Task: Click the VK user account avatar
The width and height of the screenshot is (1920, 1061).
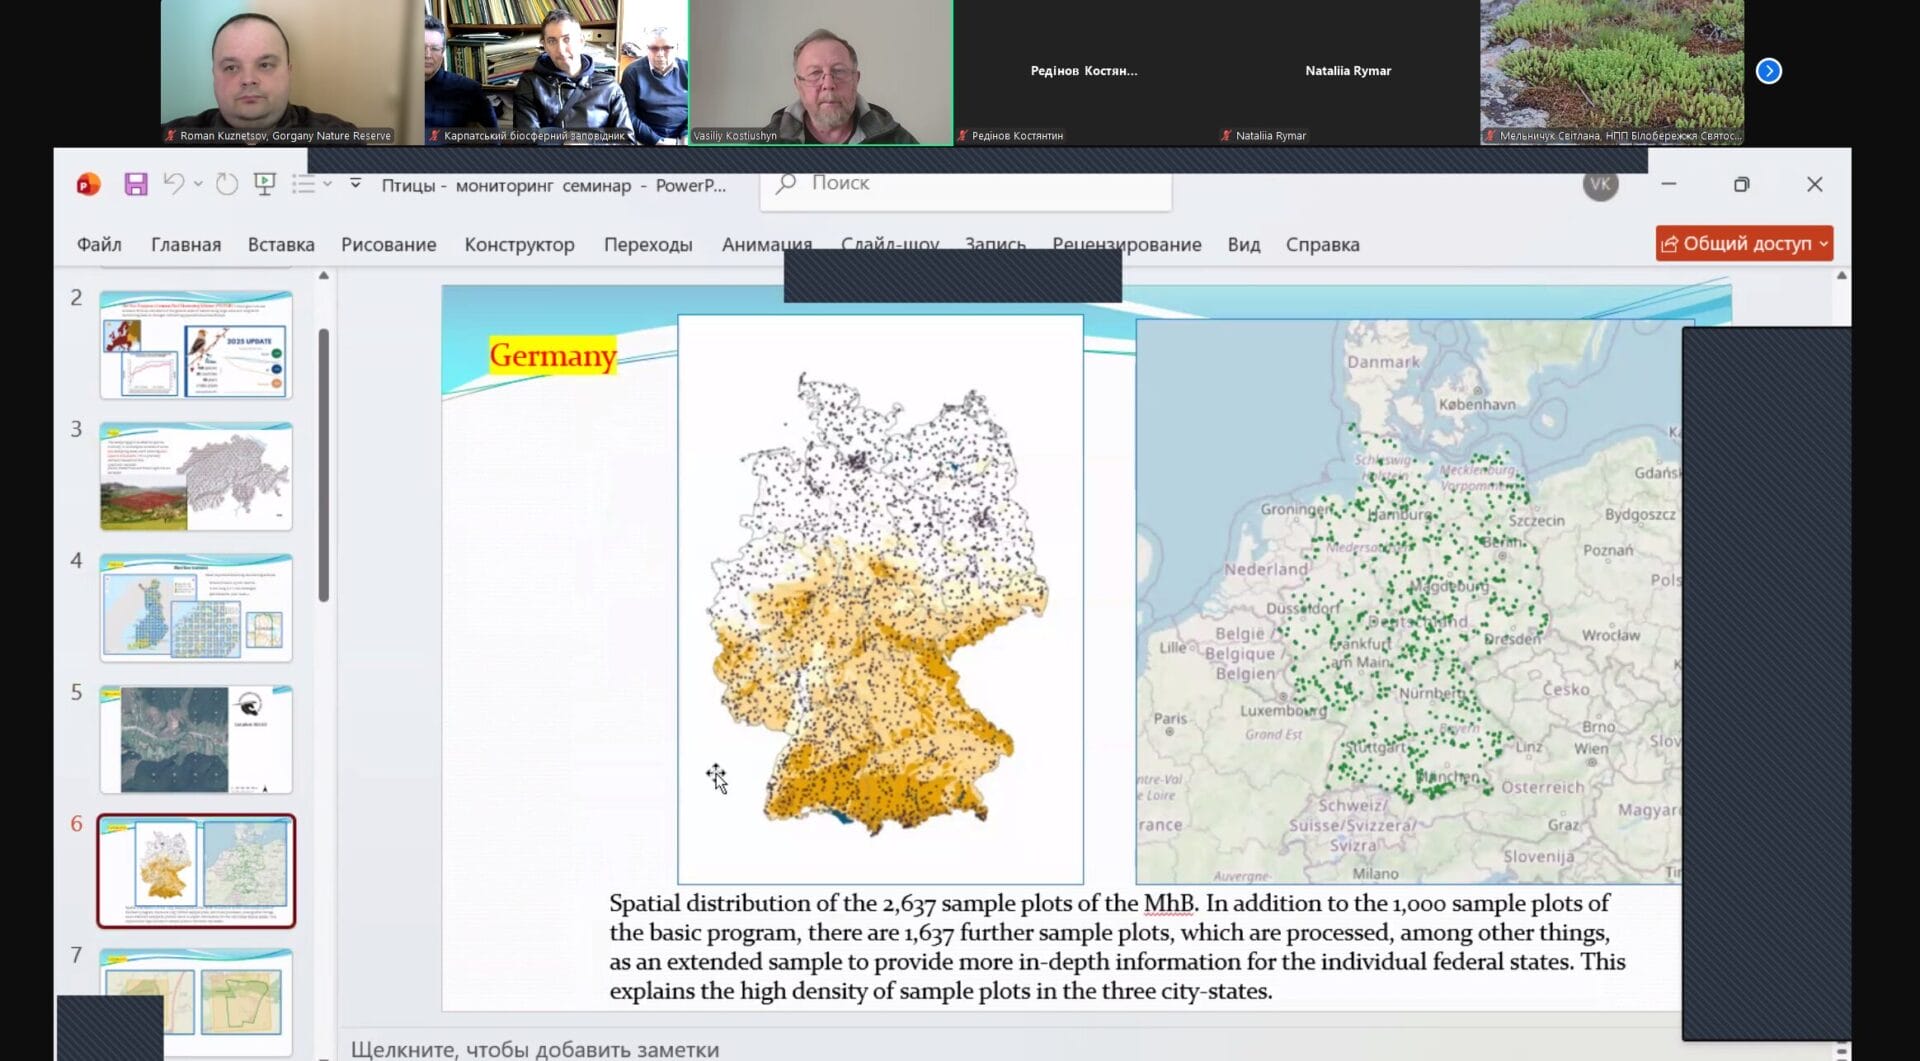Action: (1600, 184)
